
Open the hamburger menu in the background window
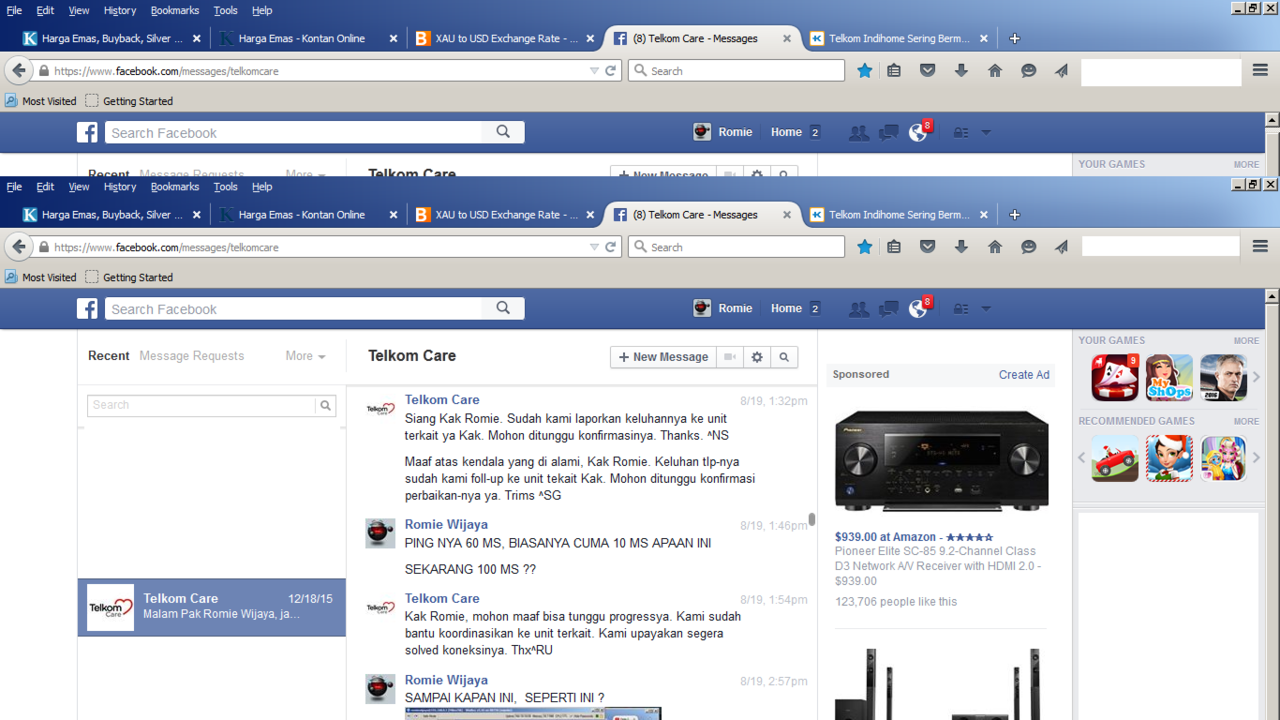(x=1260, y=70)
